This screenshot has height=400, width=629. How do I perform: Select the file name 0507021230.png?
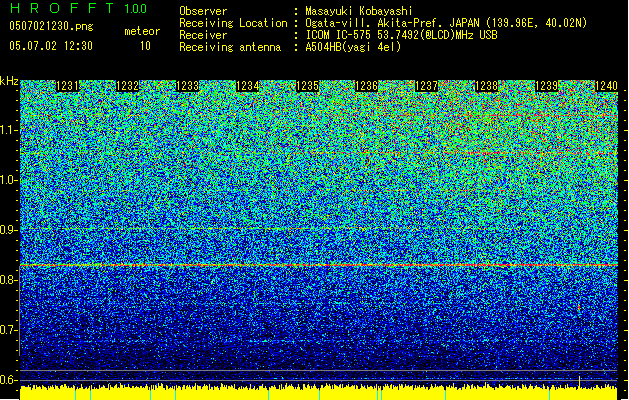tap(51, 26)
